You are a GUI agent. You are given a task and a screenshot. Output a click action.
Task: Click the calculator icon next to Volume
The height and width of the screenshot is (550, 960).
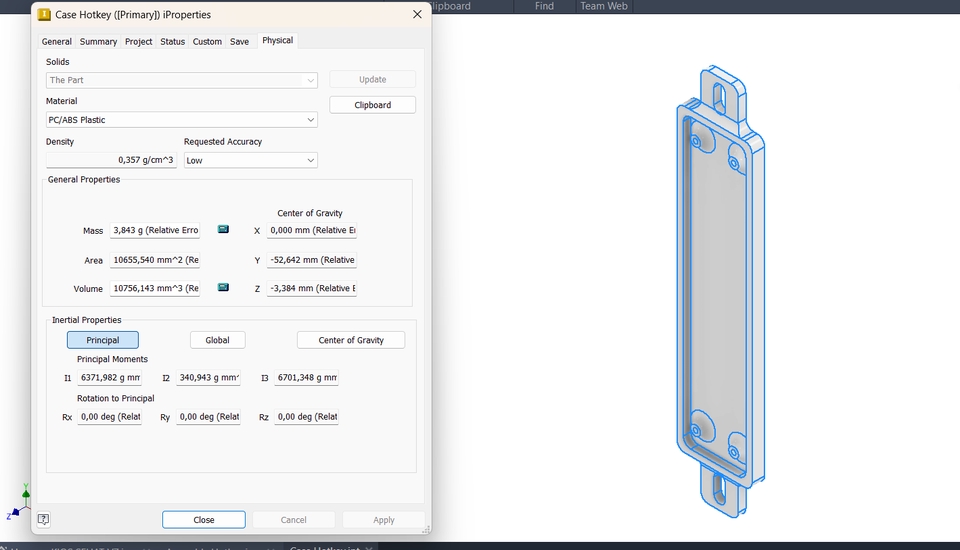[223, 287]
